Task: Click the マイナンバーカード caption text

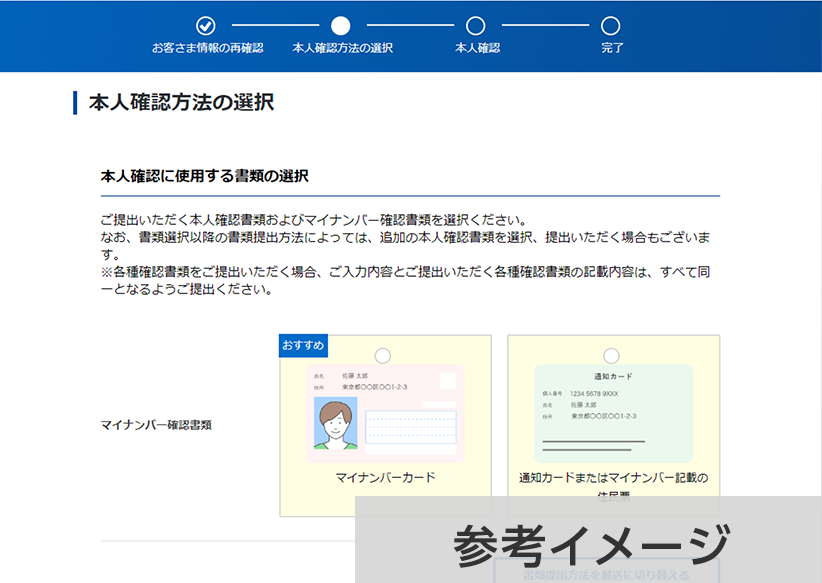Action: pyautogui.click(x=385, y=478)
